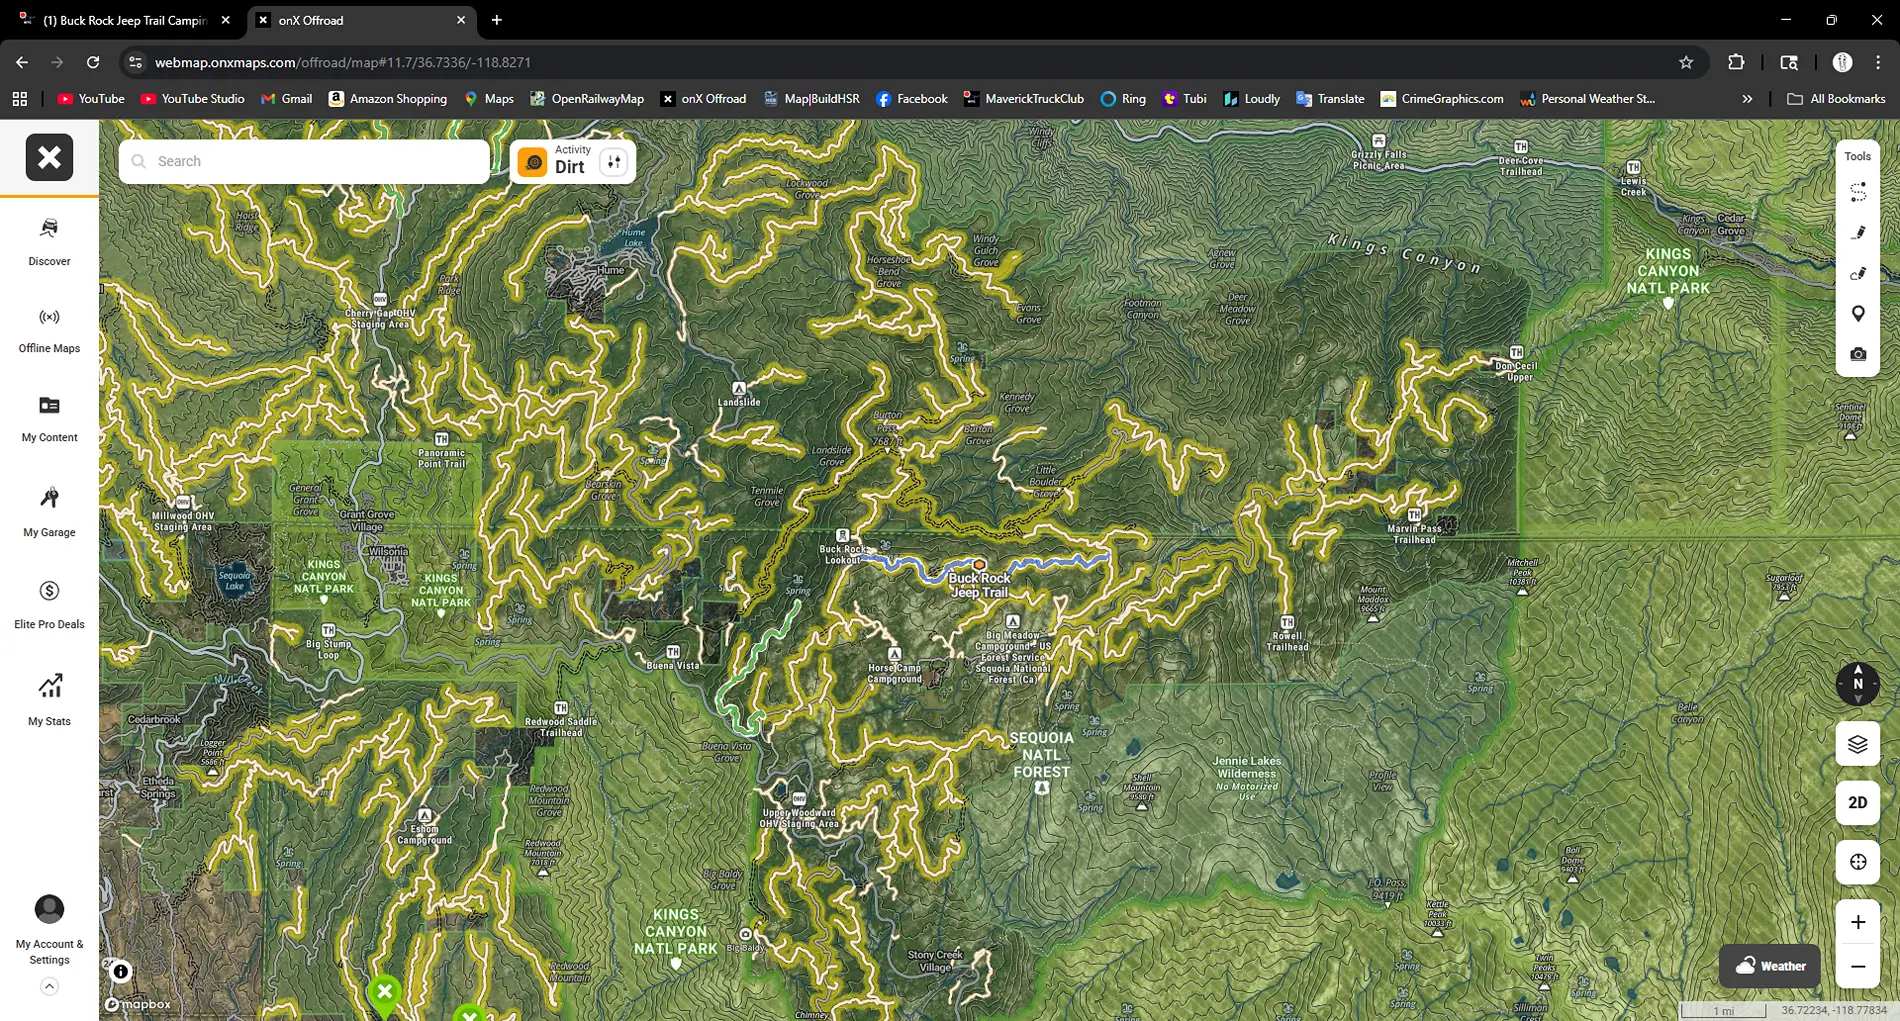Screen dimensions: 1900x1021
Task: Open the YouTube Studio bookmark
Action: [x=193, y=99]
